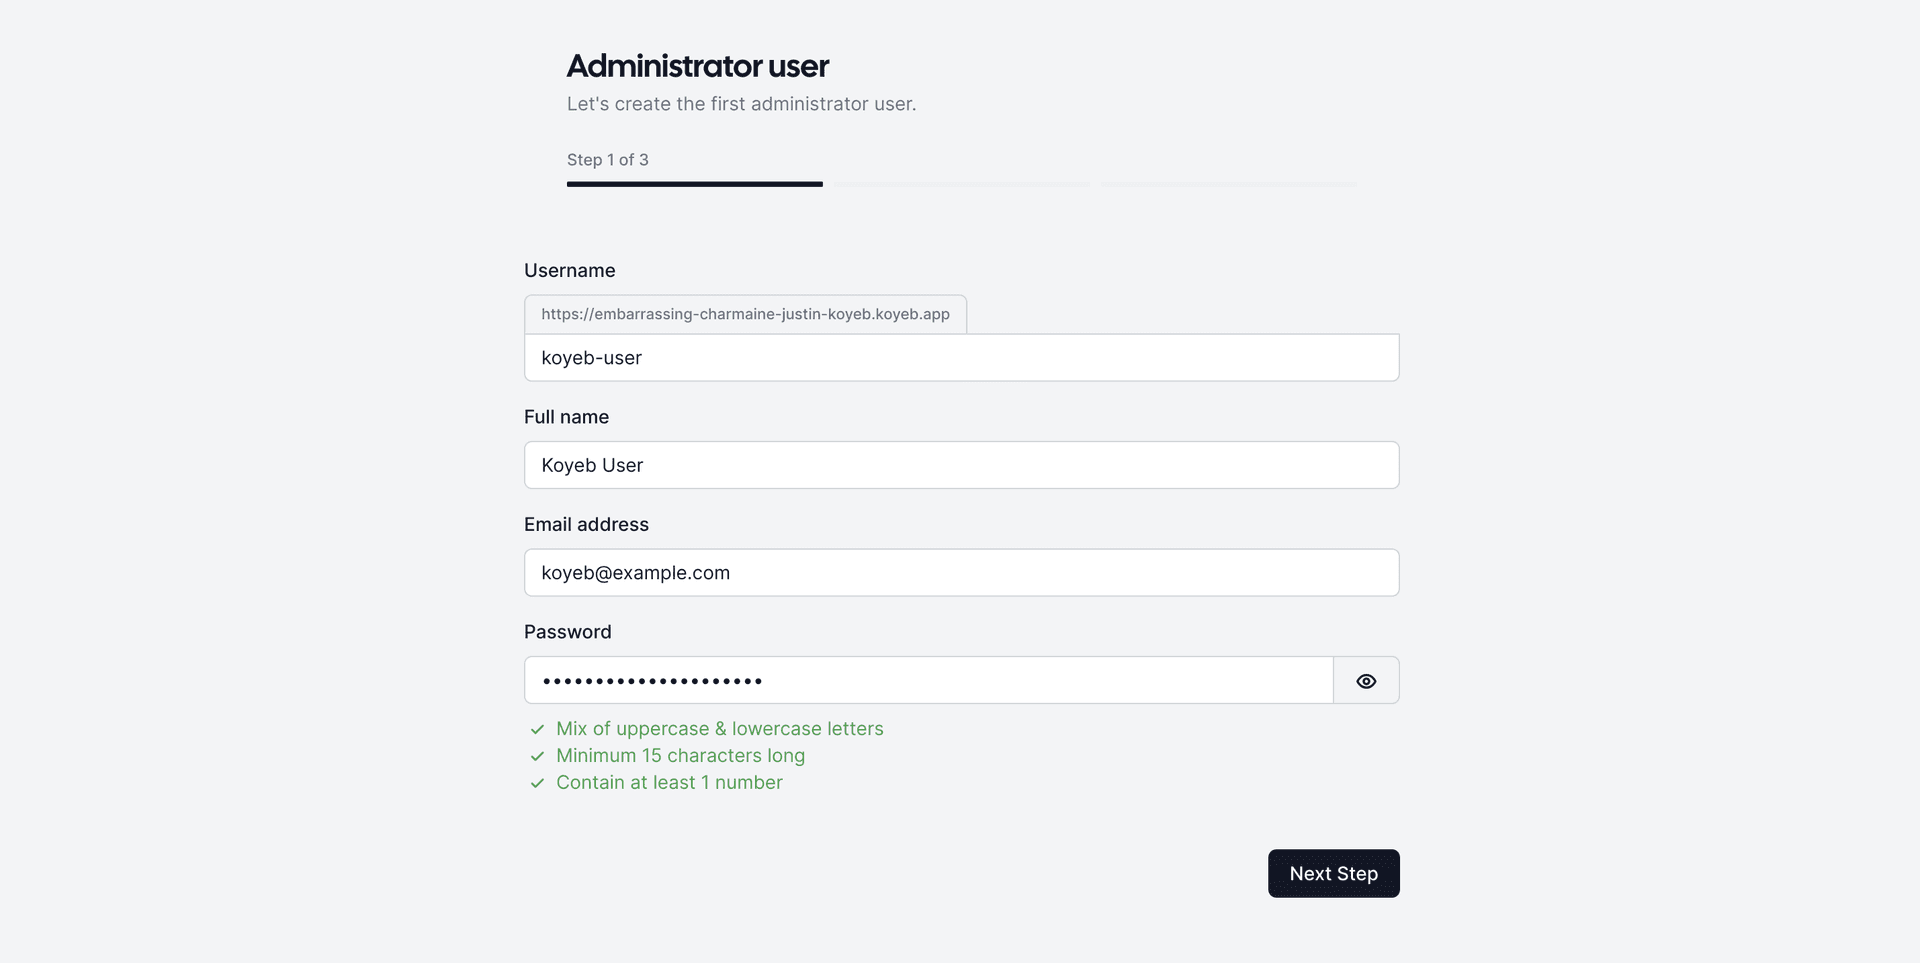The height and width of the screenshot is (963, 1920).
Task: Click the Minimum 15 characters checkmark icon
Action: (537, 757)
